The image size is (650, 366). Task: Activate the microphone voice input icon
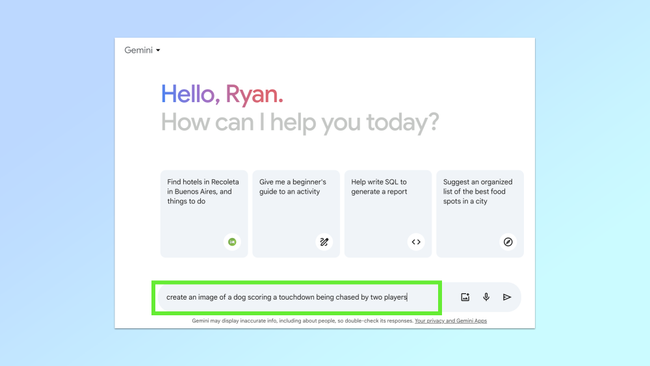[486, 297]
